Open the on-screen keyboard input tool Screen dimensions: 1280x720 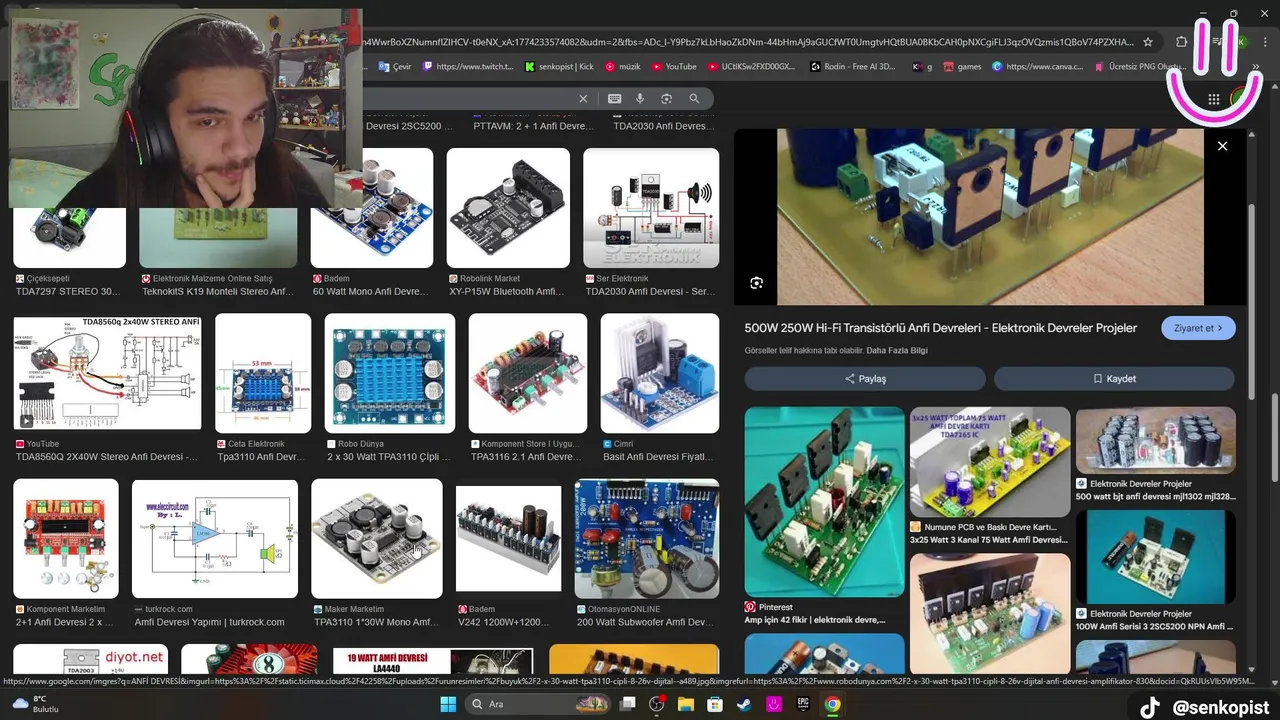tap(614, 98)
